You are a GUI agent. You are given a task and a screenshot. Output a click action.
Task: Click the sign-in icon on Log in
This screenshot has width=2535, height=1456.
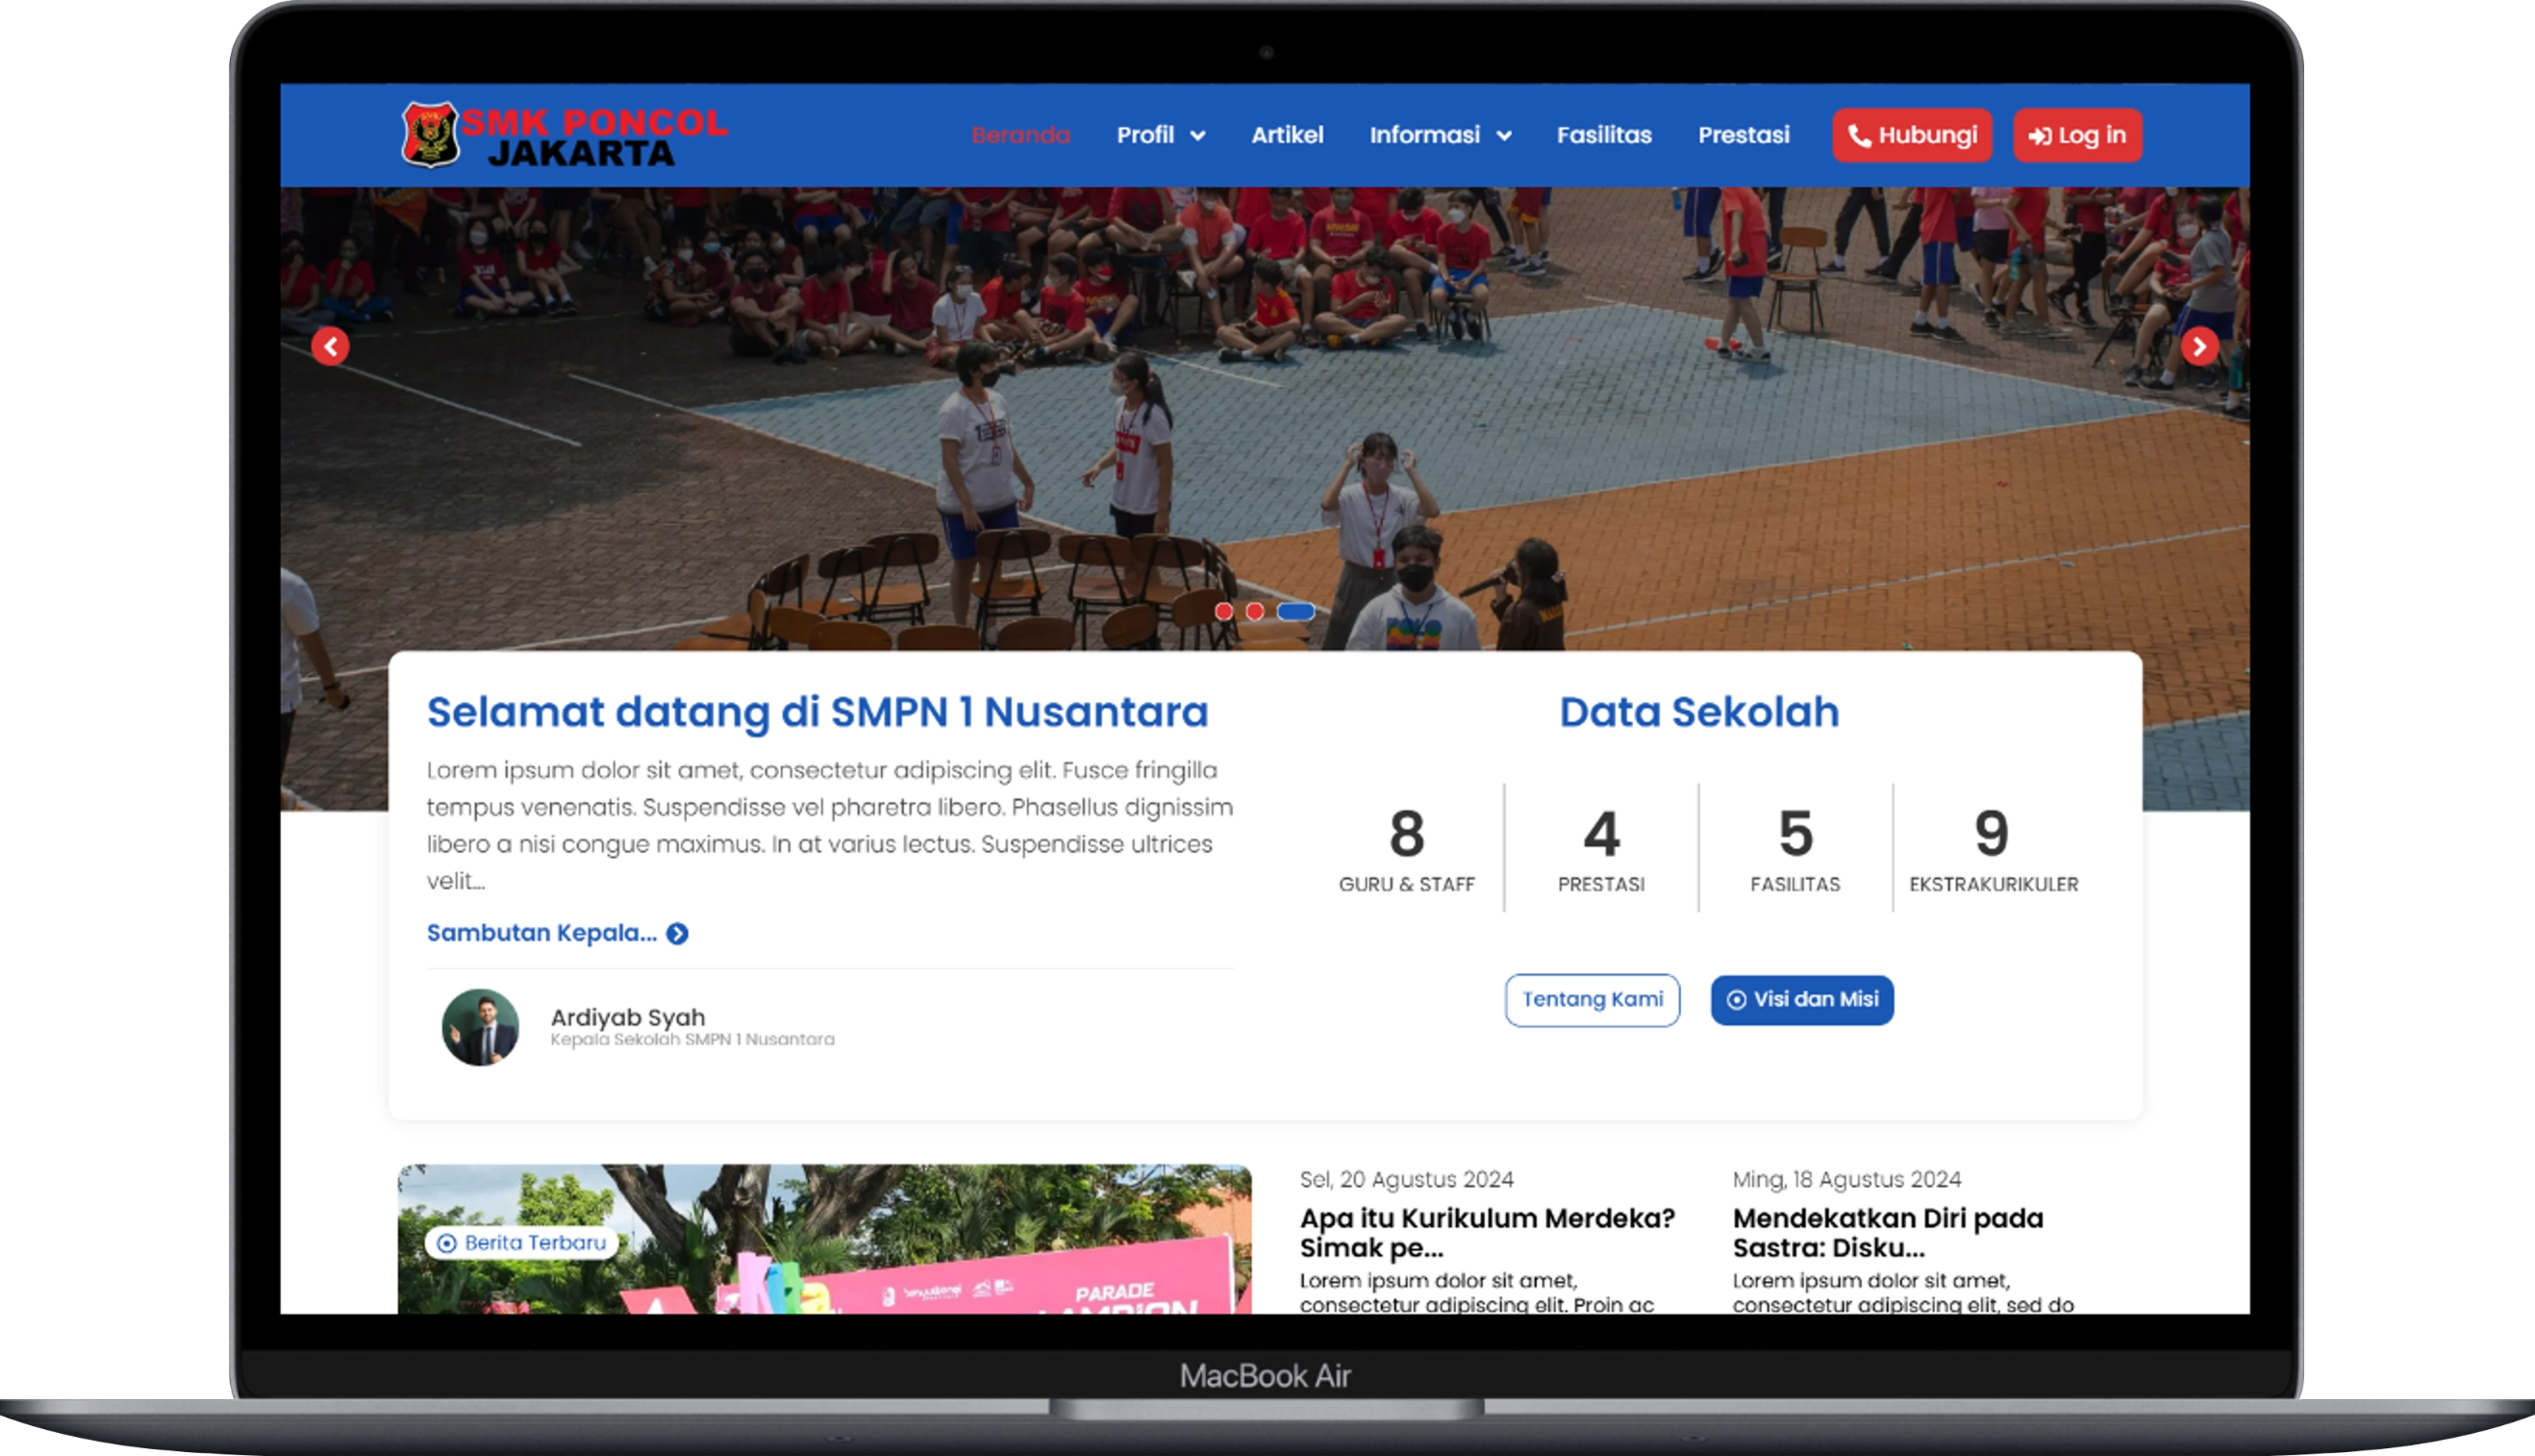[x=2040, y=136]
